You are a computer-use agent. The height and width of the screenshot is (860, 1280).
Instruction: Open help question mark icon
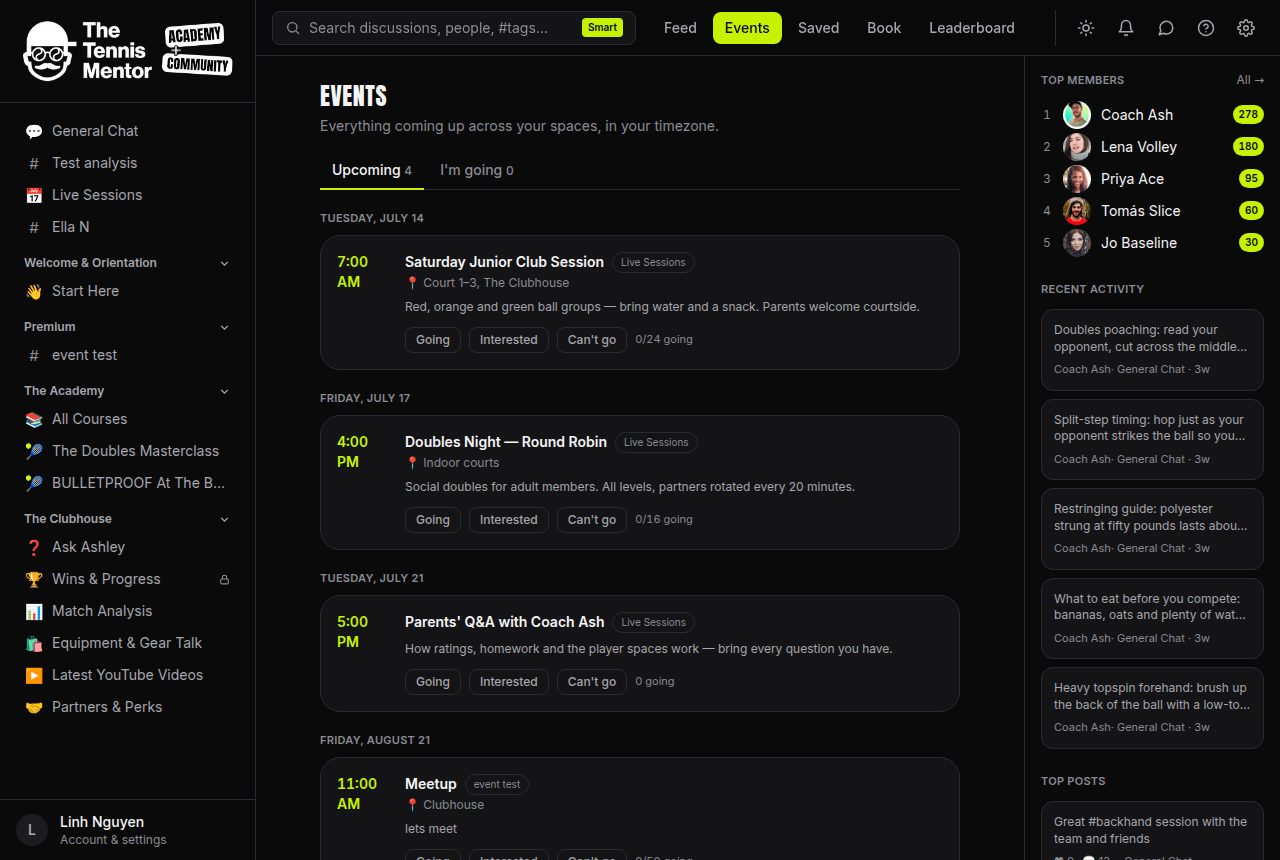click(x=1206, y=28)
